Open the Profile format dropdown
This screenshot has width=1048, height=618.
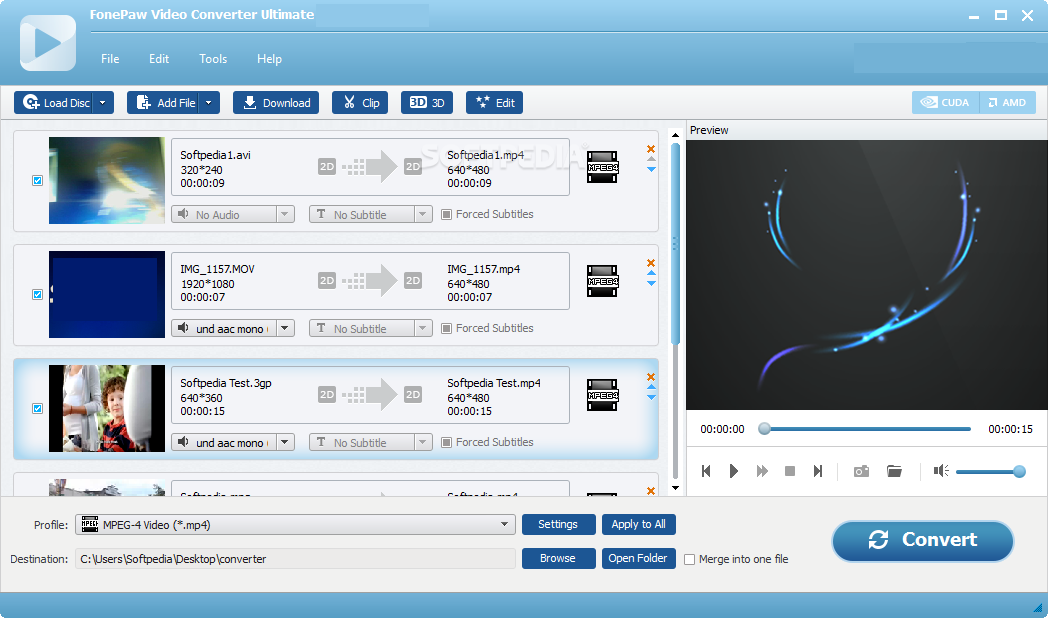click(295, 524)
